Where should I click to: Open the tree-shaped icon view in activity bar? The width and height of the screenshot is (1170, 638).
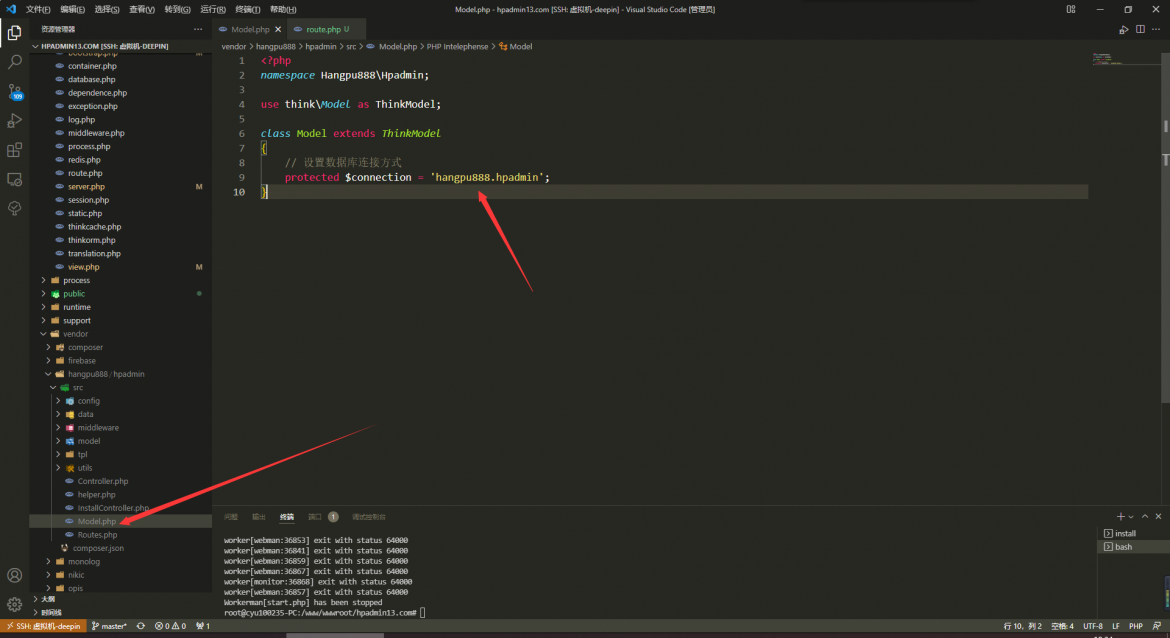click(14, 208)
